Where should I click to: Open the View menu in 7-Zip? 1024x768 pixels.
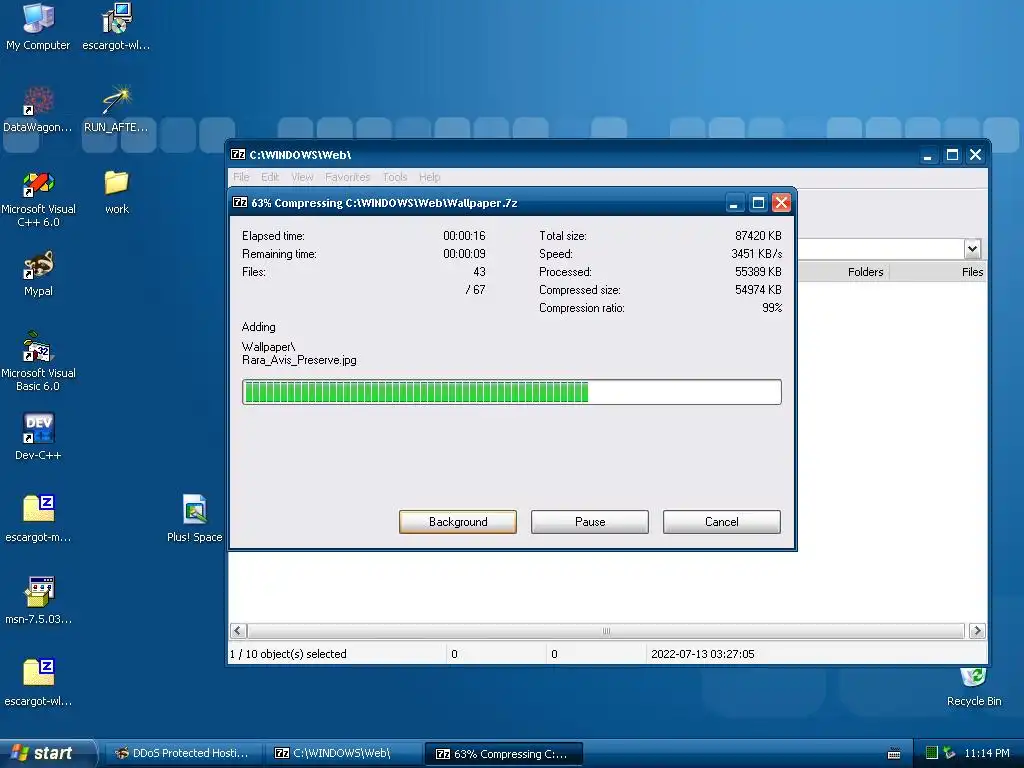pyautogui.click(x=302, y=177)
